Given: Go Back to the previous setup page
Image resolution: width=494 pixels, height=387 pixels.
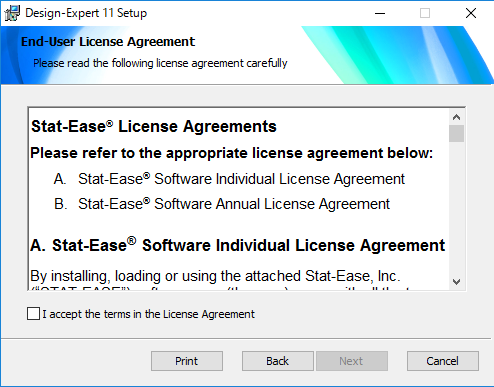Looking at the screenshot, I should click(x=278, y=361).
